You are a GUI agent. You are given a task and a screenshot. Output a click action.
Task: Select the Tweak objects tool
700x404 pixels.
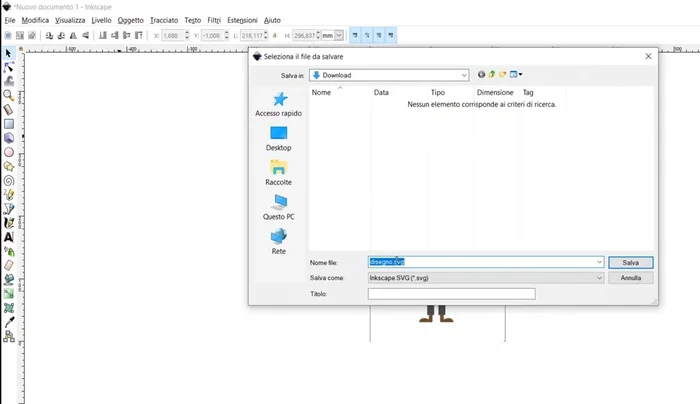8,81
